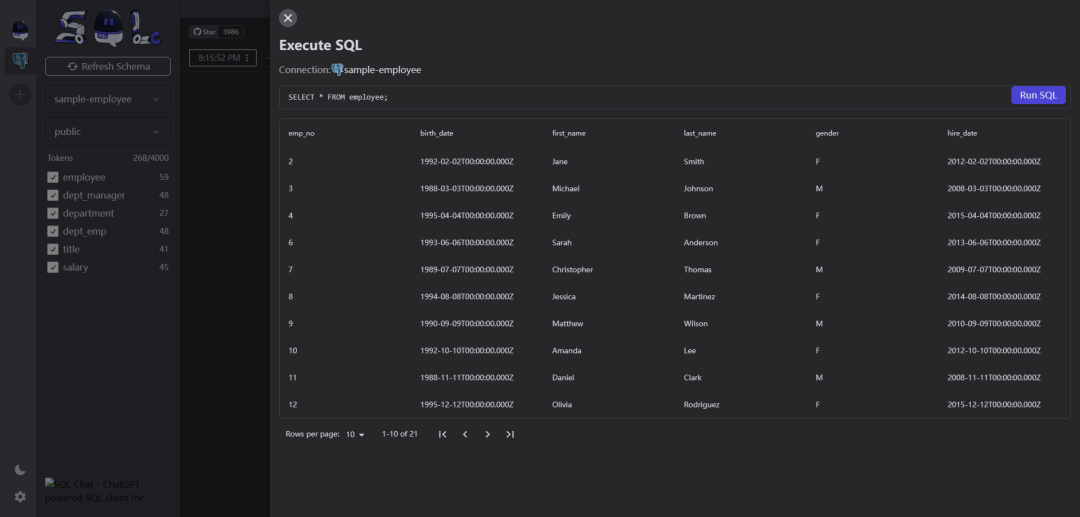Screen dimensions: 1080x517
Task: Go to the first page of results
Action: point(442,434)
